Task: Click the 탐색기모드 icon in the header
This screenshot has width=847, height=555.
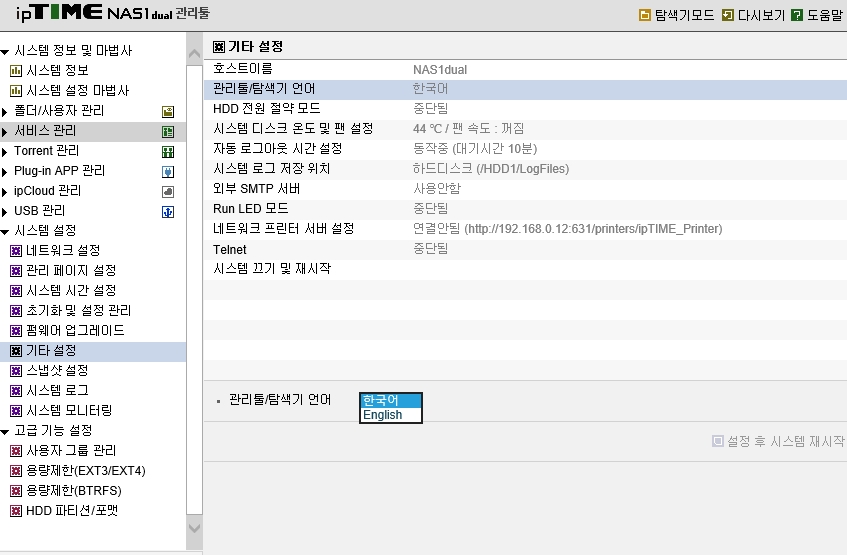Action: (644, 15)
